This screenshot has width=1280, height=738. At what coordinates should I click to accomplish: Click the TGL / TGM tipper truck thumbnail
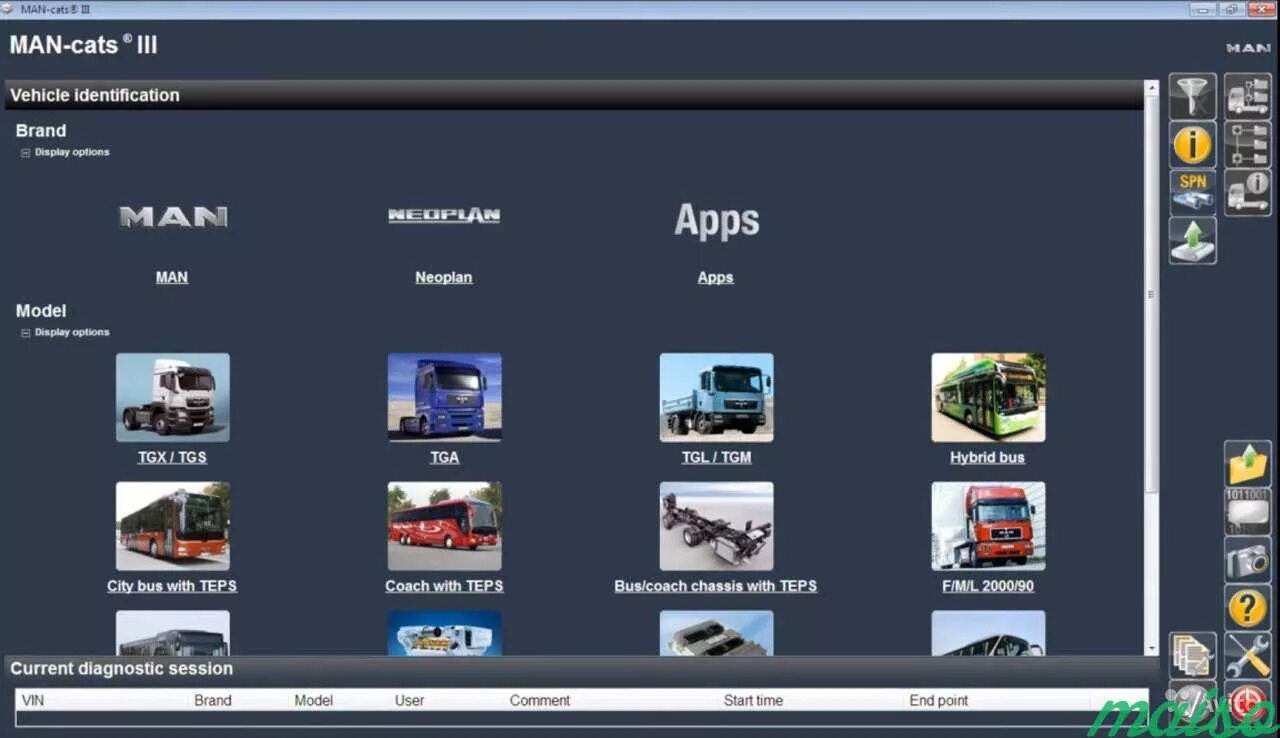click(x=717, y=397)
